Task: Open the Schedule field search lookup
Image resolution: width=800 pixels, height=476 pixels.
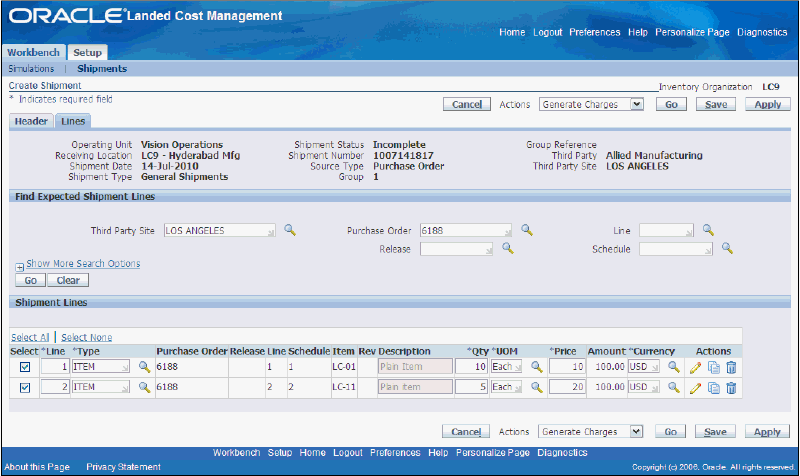Action: point(727,248)
